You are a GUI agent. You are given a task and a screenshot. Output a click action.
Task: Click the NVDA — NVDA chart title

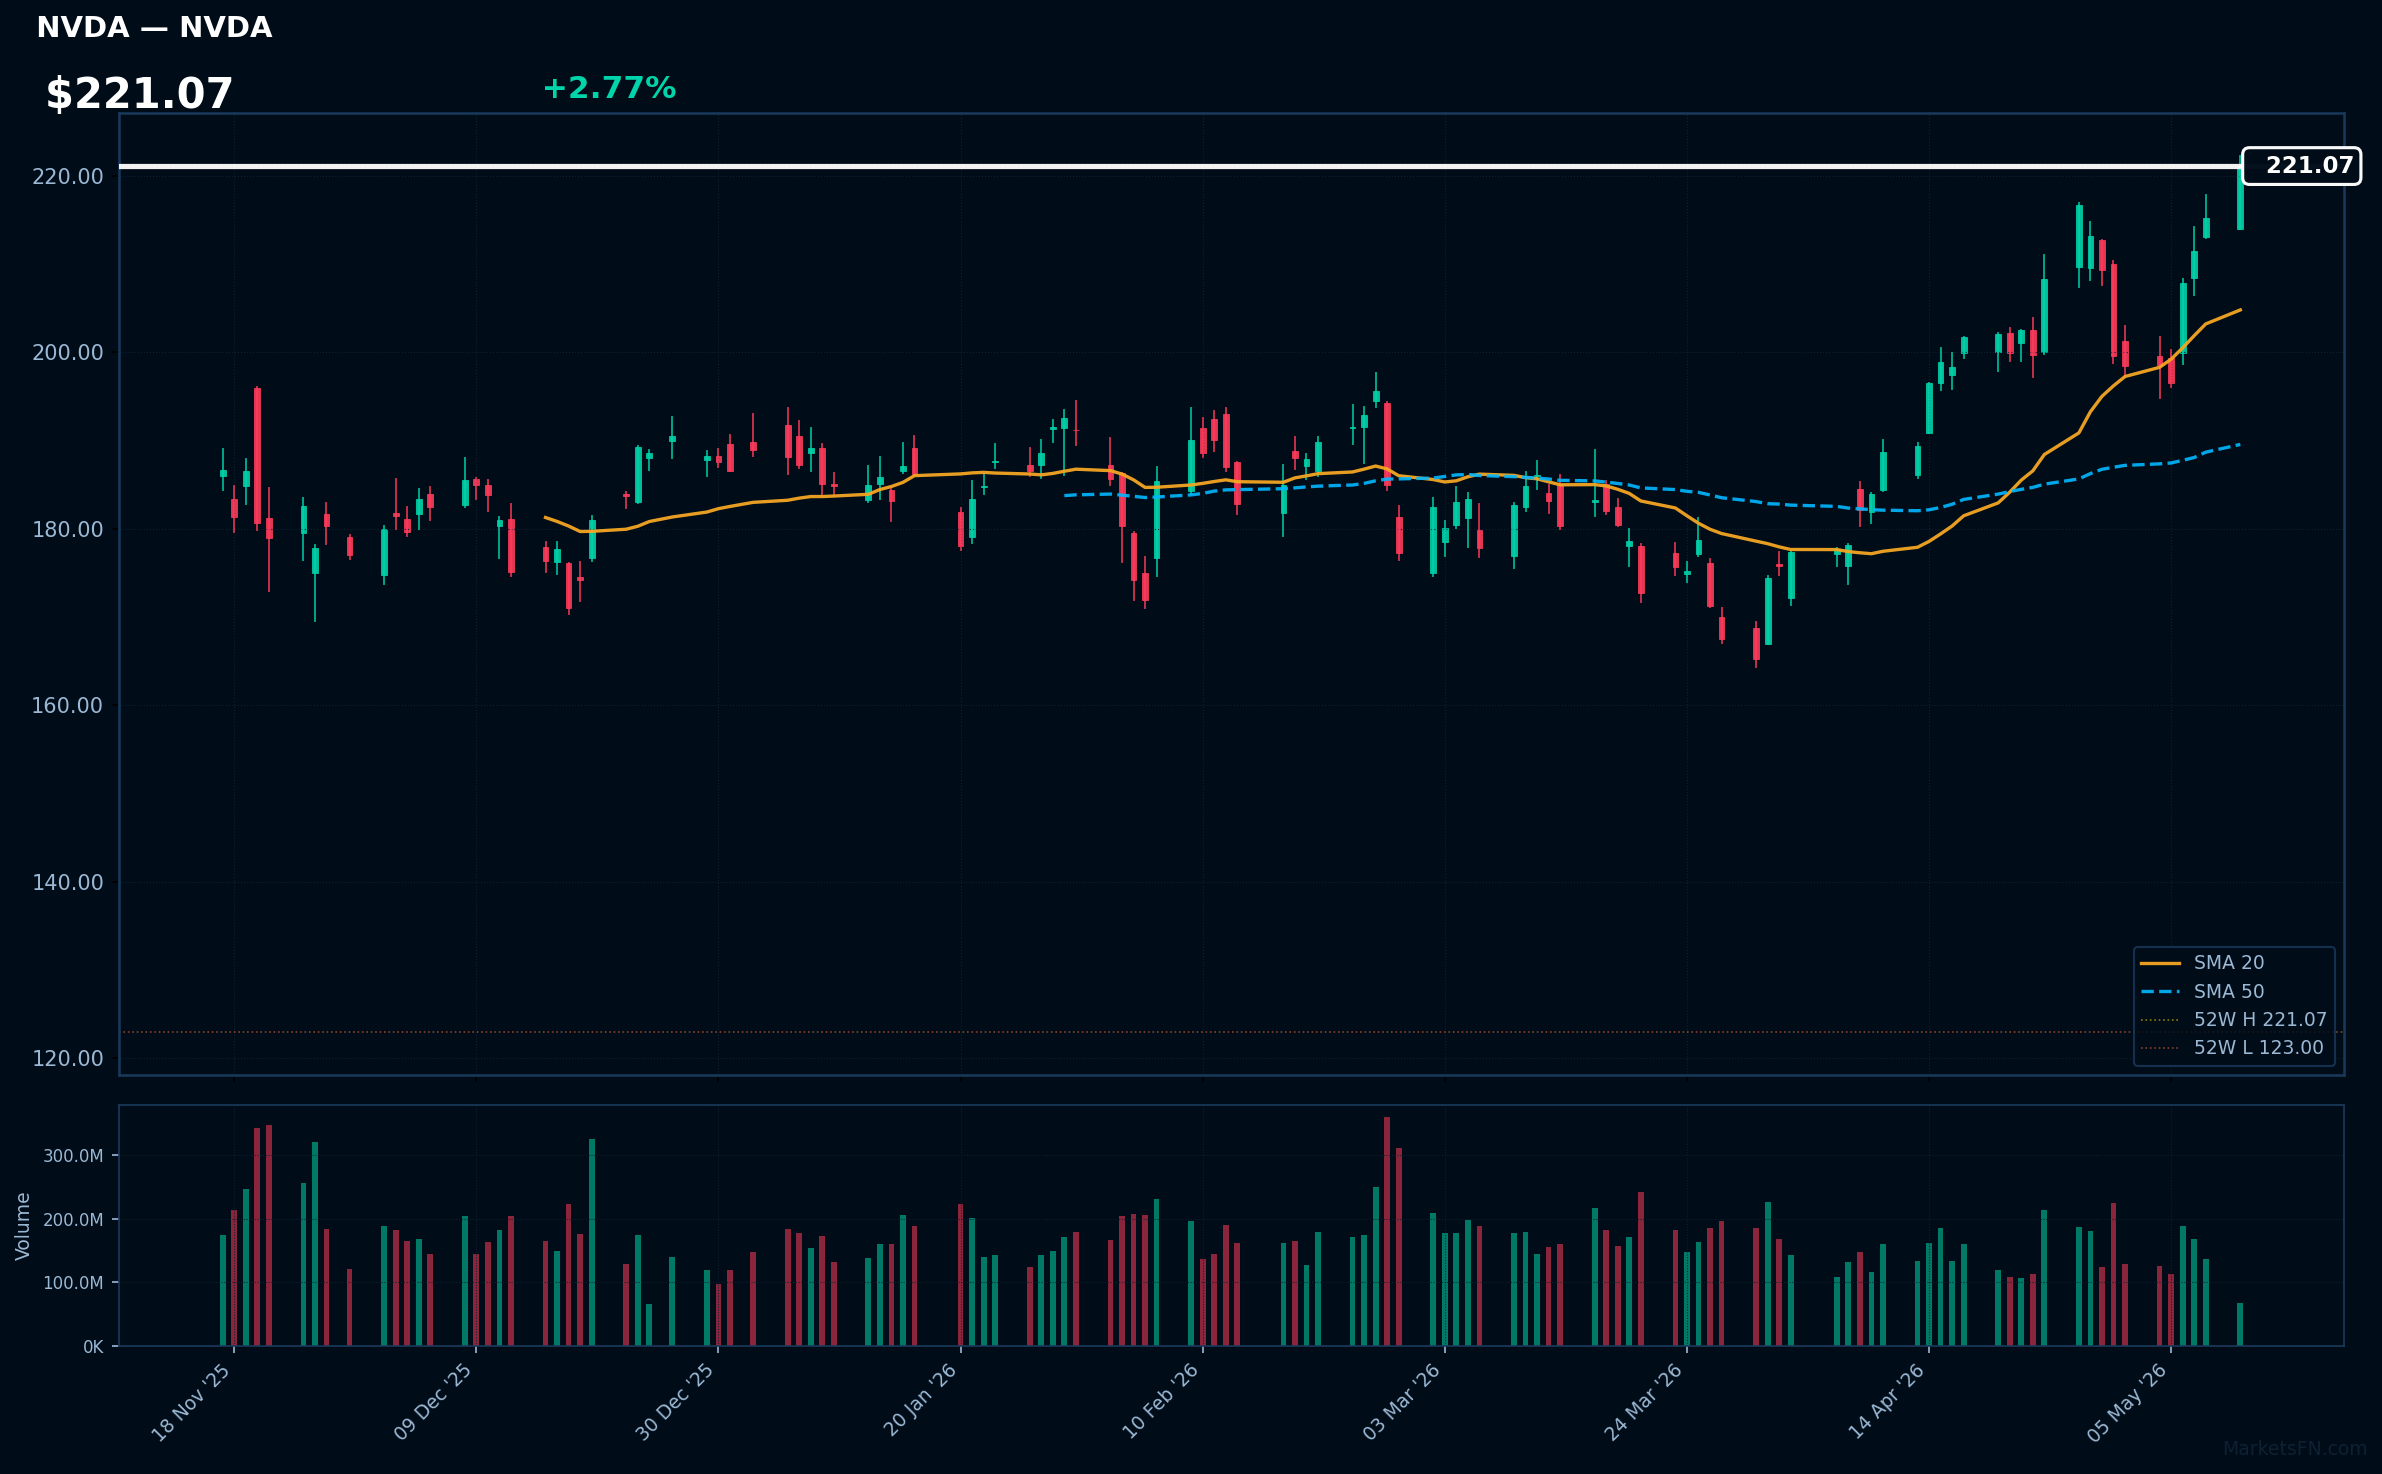click(154, 28)
